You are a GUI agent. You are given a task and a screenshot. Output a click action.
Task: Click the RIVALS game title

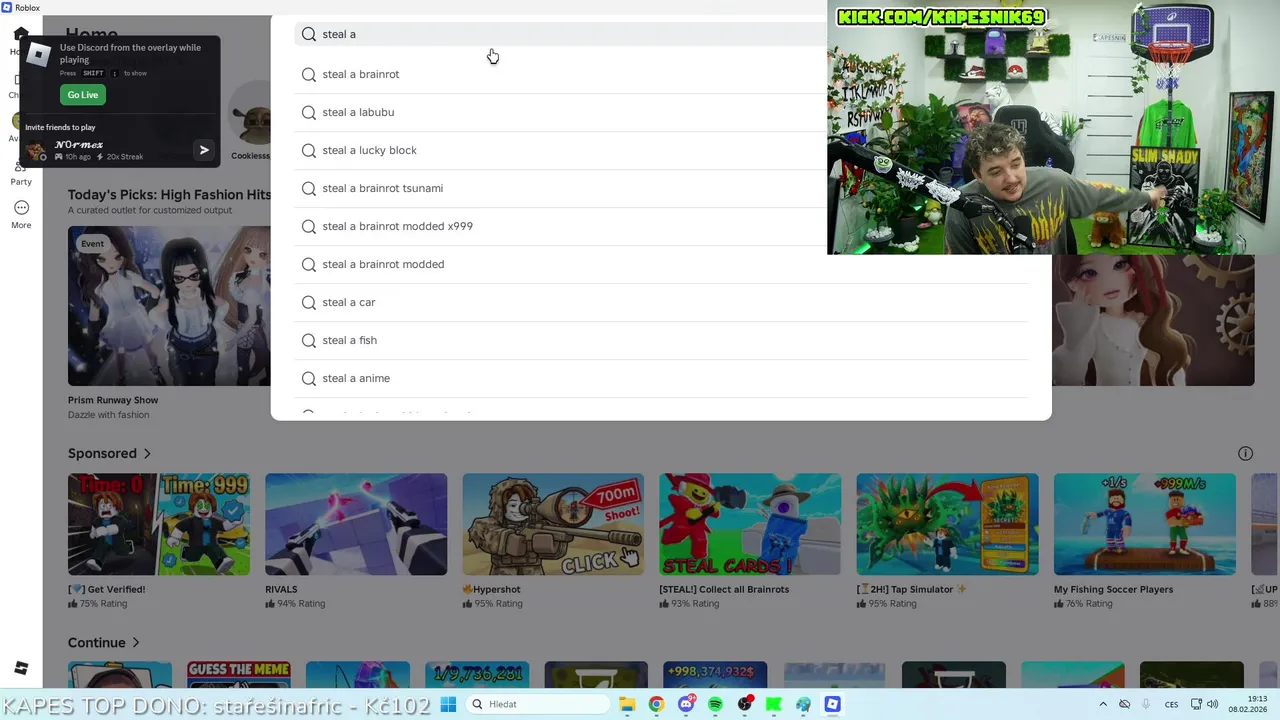coord(281,590)
